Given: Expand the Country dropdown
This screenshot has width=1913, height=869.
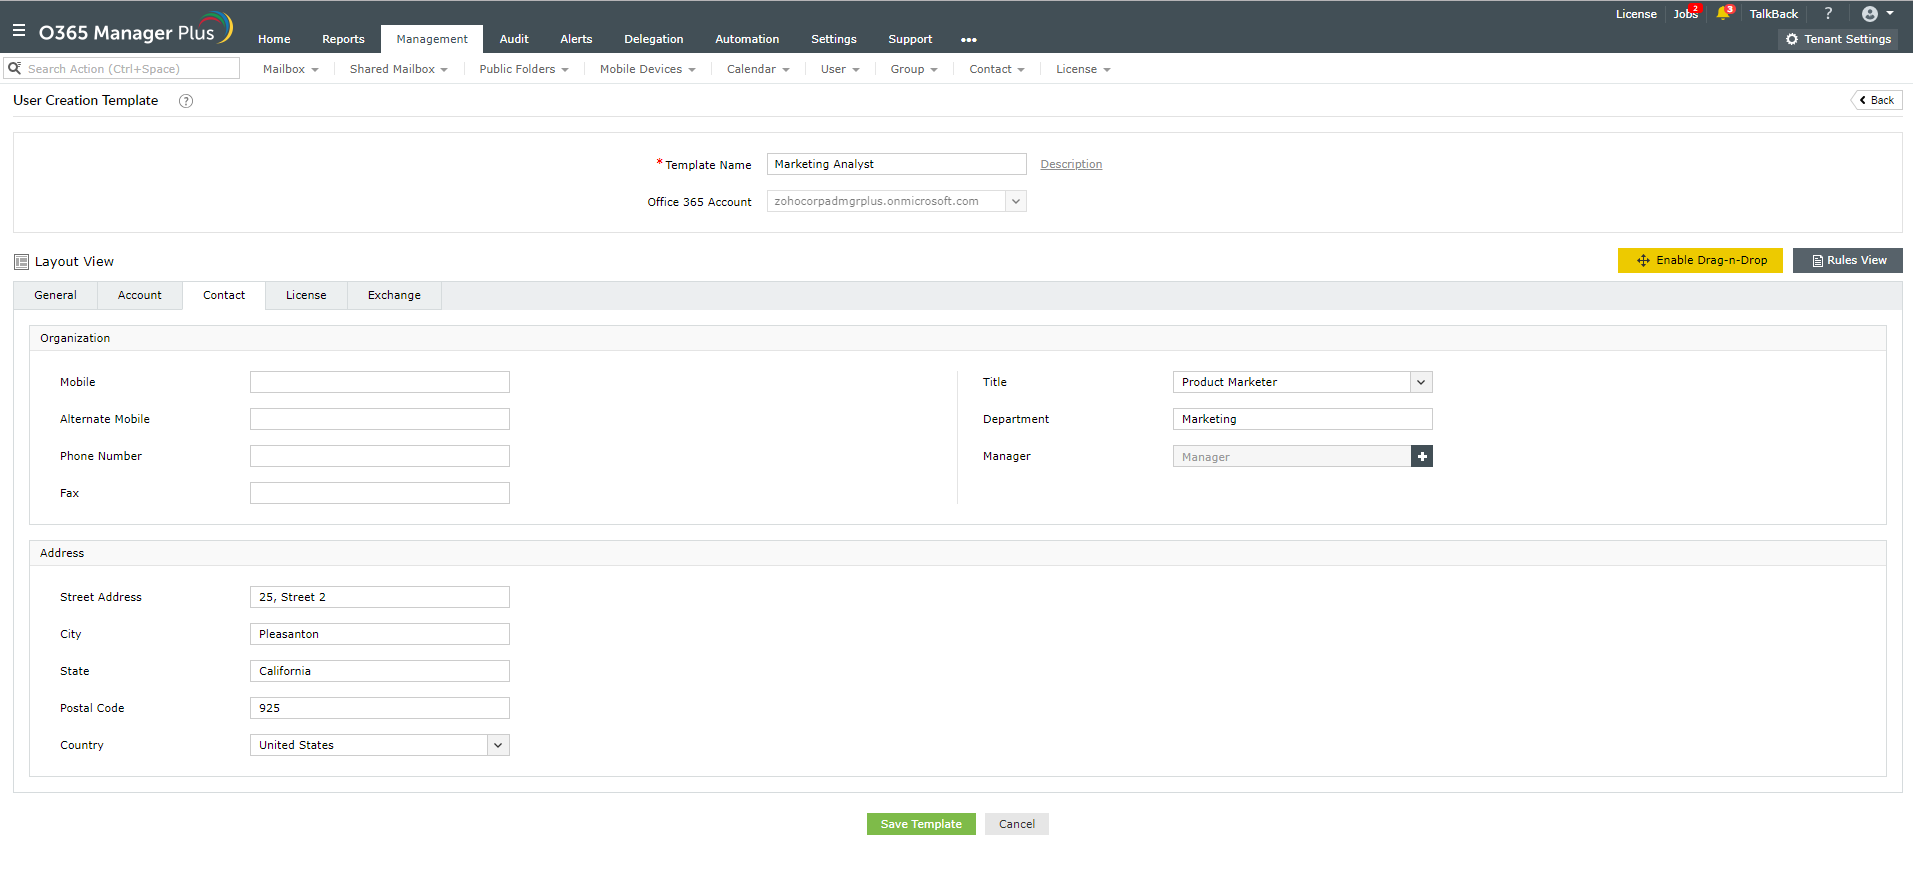Looking at the screenshot, I should (x=498, y=746).
